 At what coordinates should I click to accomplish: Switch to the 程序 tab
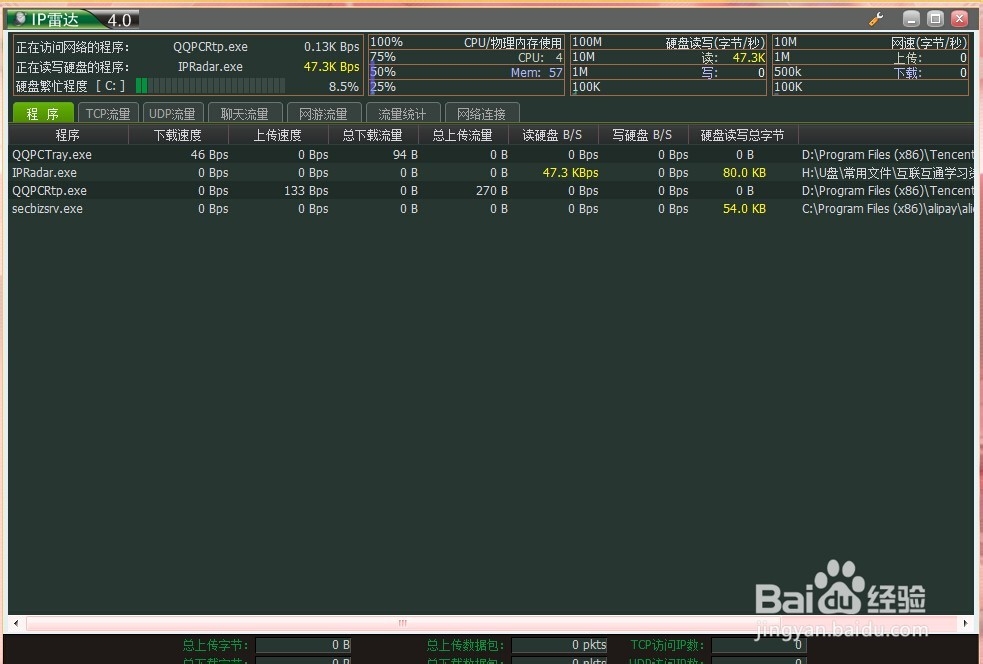coord(43,113)
